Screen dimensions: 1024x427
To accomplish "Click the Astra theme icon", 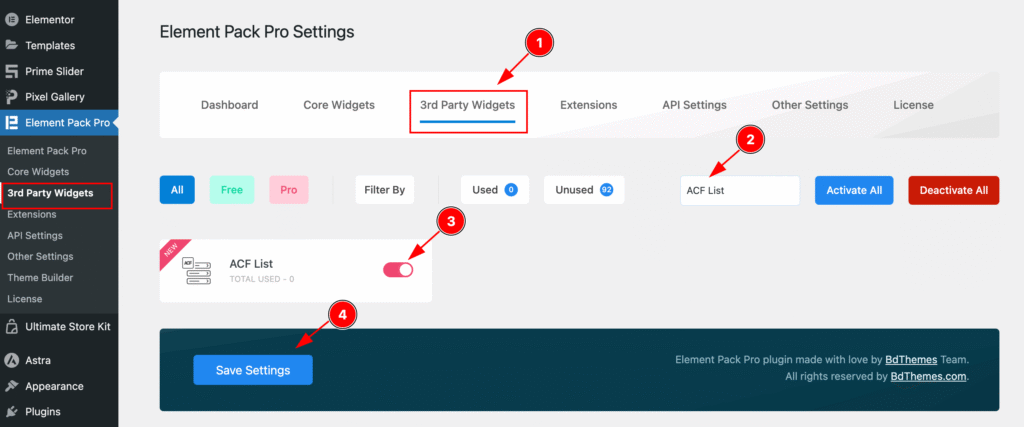I will [x=11, y=360].
